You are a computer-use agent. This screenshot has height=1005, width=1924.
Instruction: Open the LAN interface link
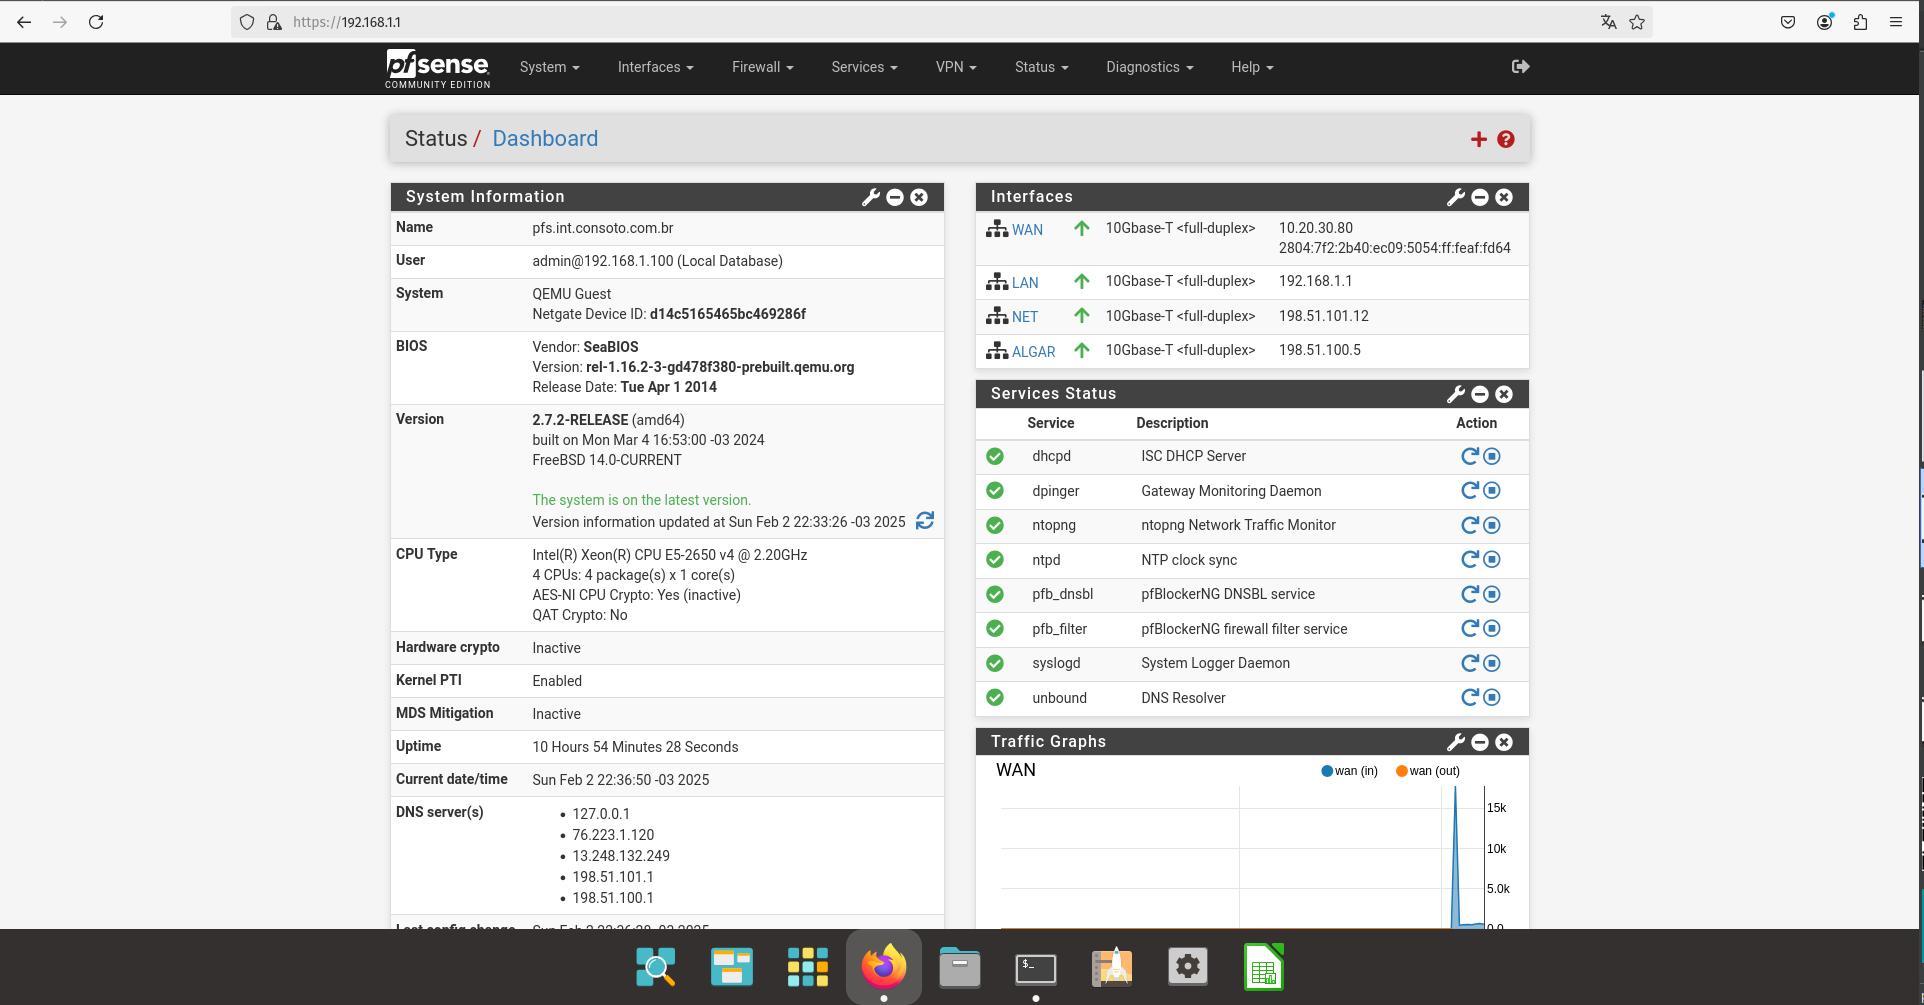click(1025, 283)
